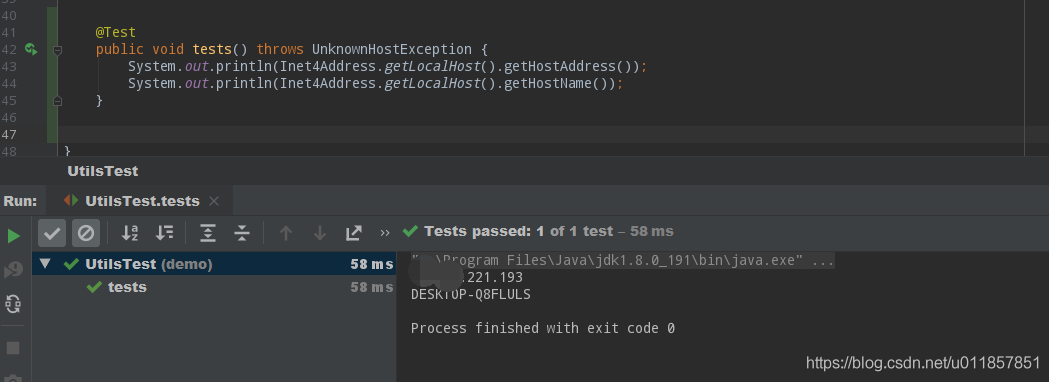Collapse the UtilsTest (demo) tree node

(x=45, y=264)
